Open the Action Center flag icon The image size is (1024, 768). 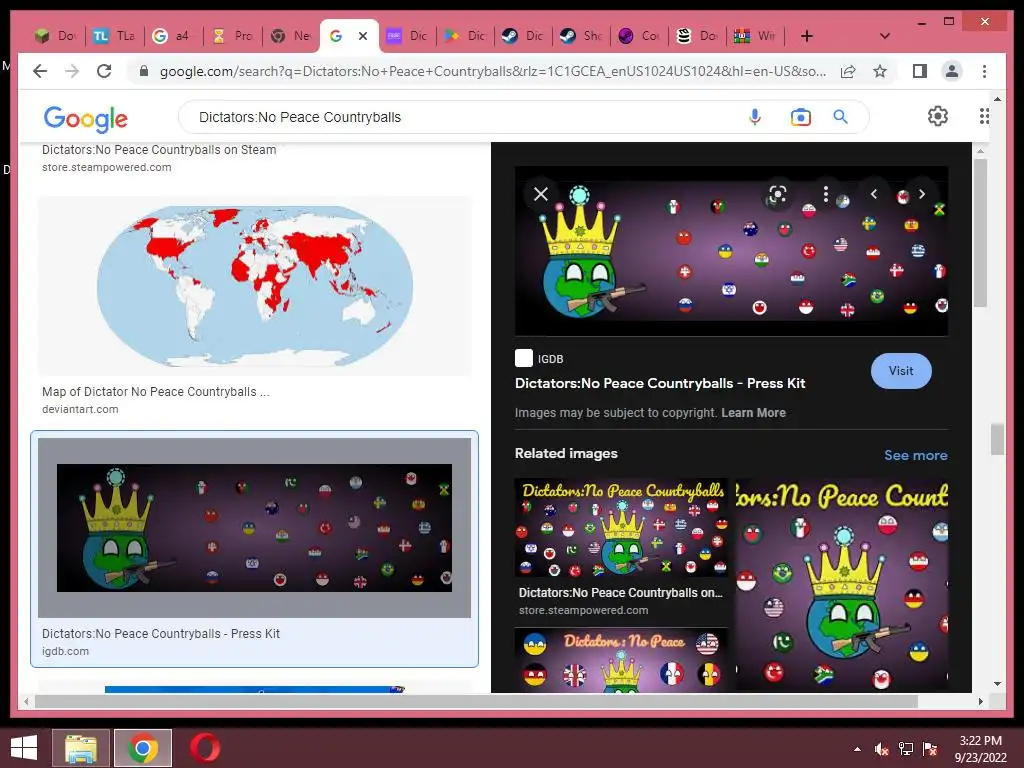(x=930, y=749)
